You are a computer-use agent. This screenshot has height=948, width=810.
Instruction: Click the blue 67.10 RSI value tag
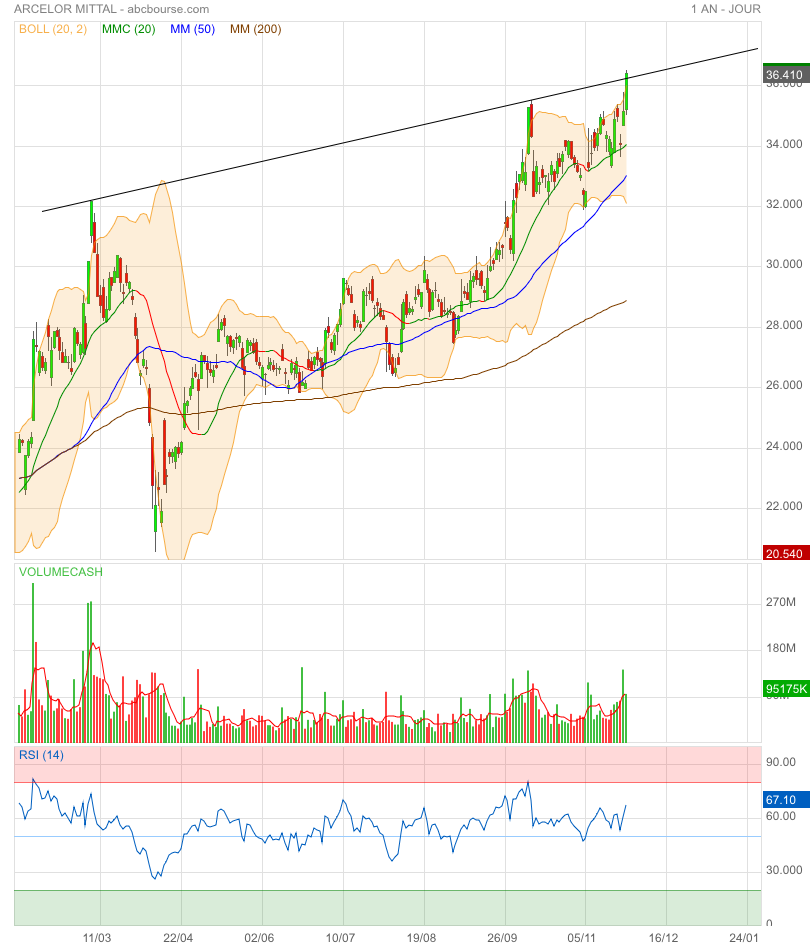click(783, 800)
